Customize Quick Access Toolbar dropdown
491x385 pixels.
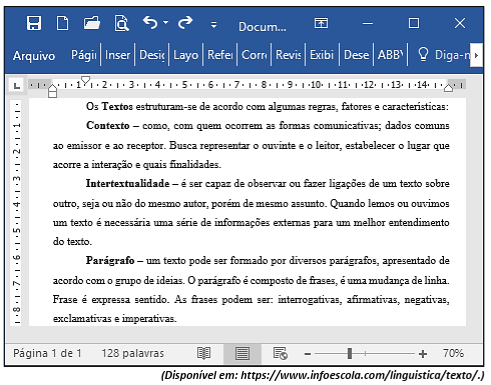(x=214, y=24)
